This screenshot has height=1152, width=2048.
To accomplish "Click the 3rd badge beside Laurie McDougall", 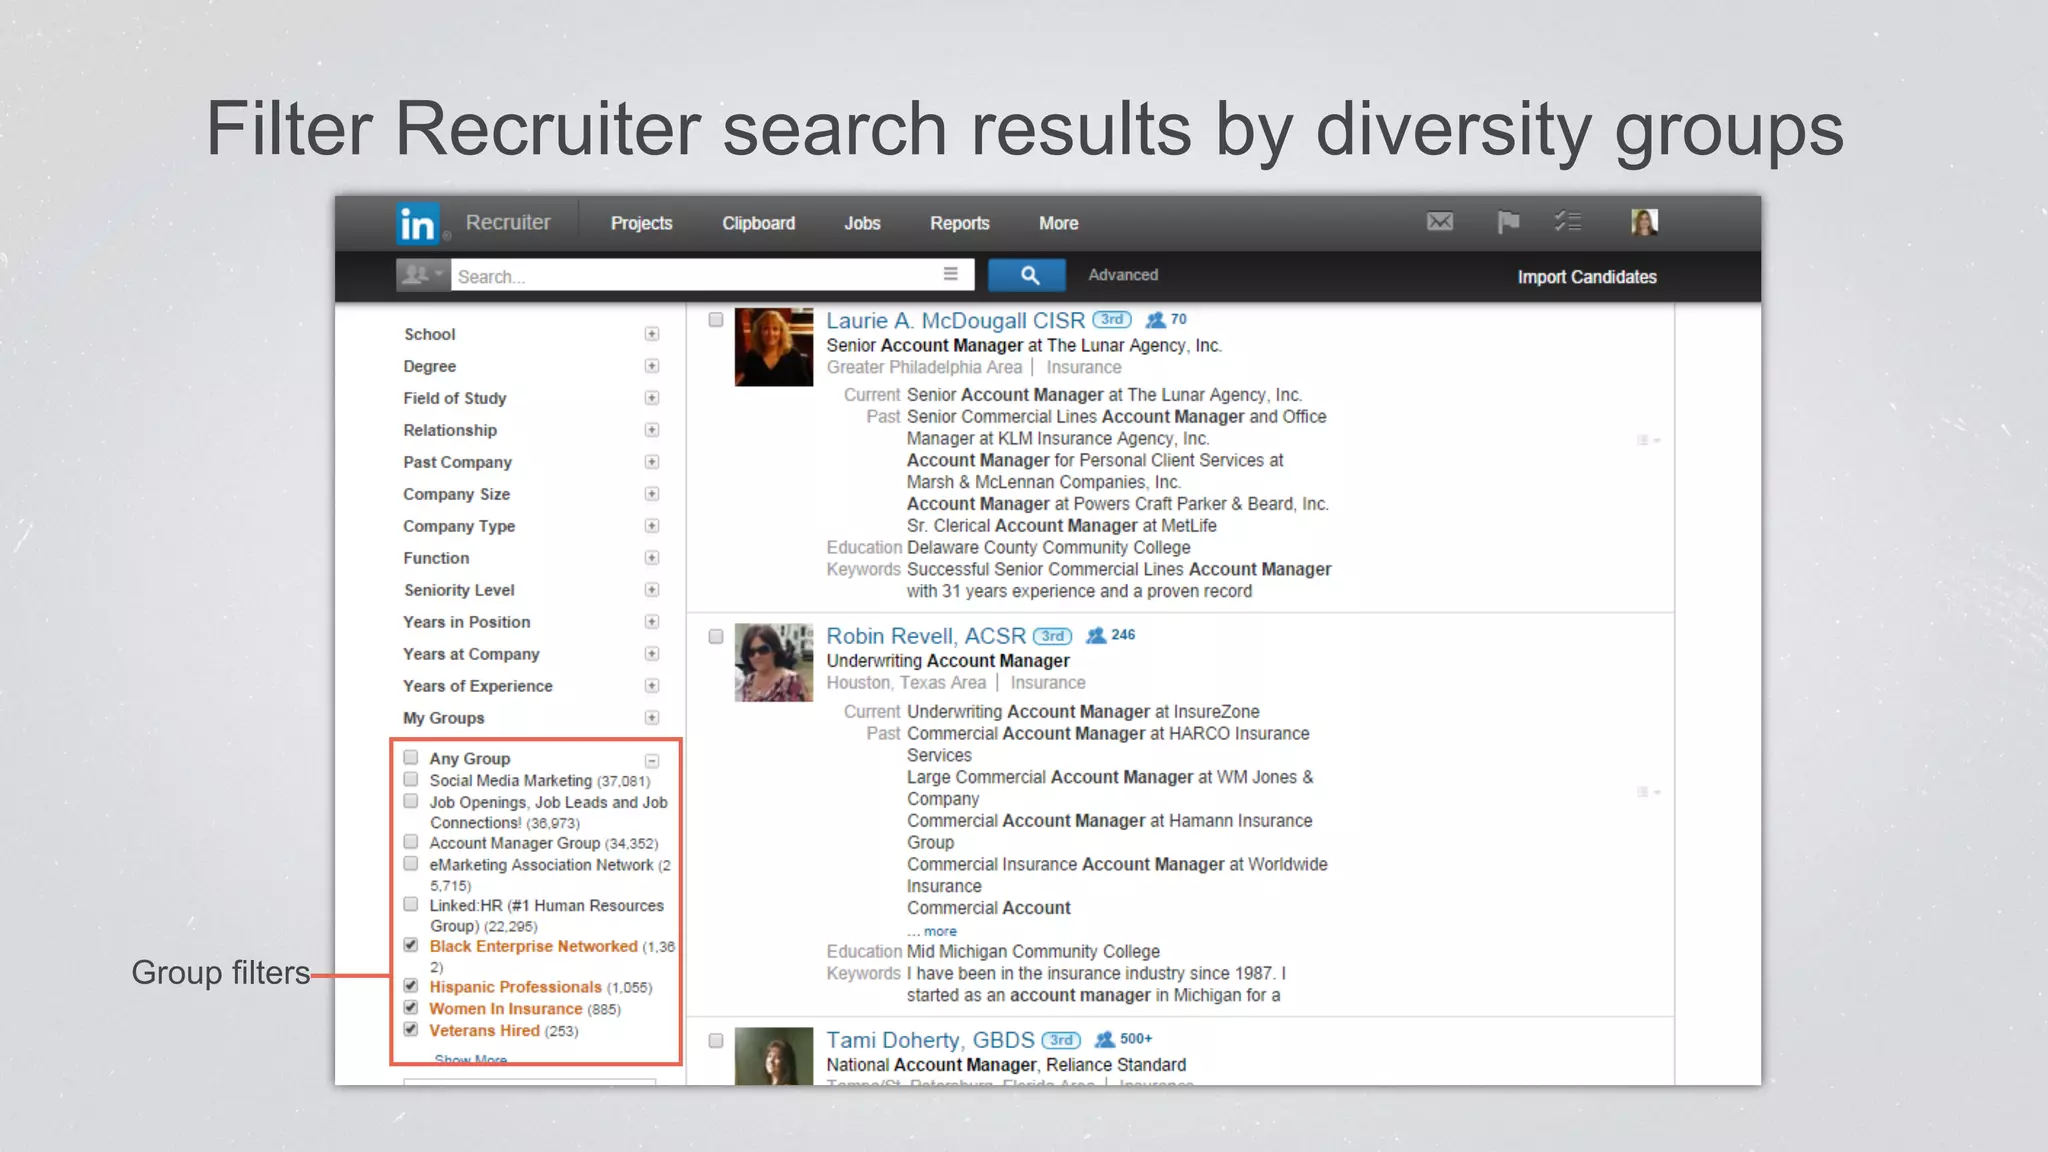I will pos(1111,320).
